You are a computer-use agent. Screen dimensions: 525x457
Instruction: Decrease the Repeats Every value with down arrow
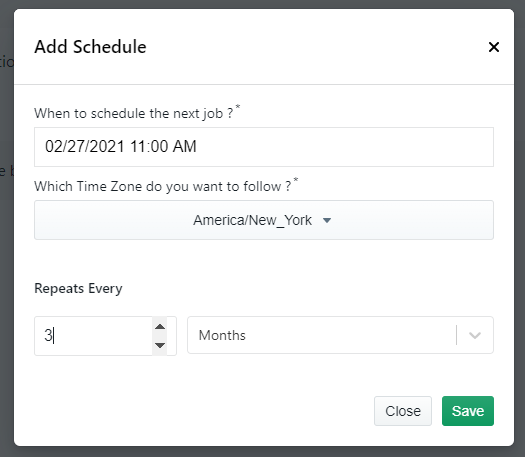click(x=160, y=345)
